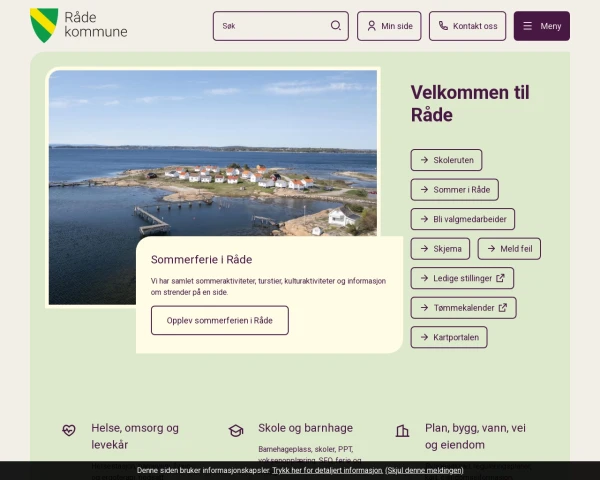Screen dimensions: 600x480
Task: Click the search magnifier icon
Action: coord(336,26)
